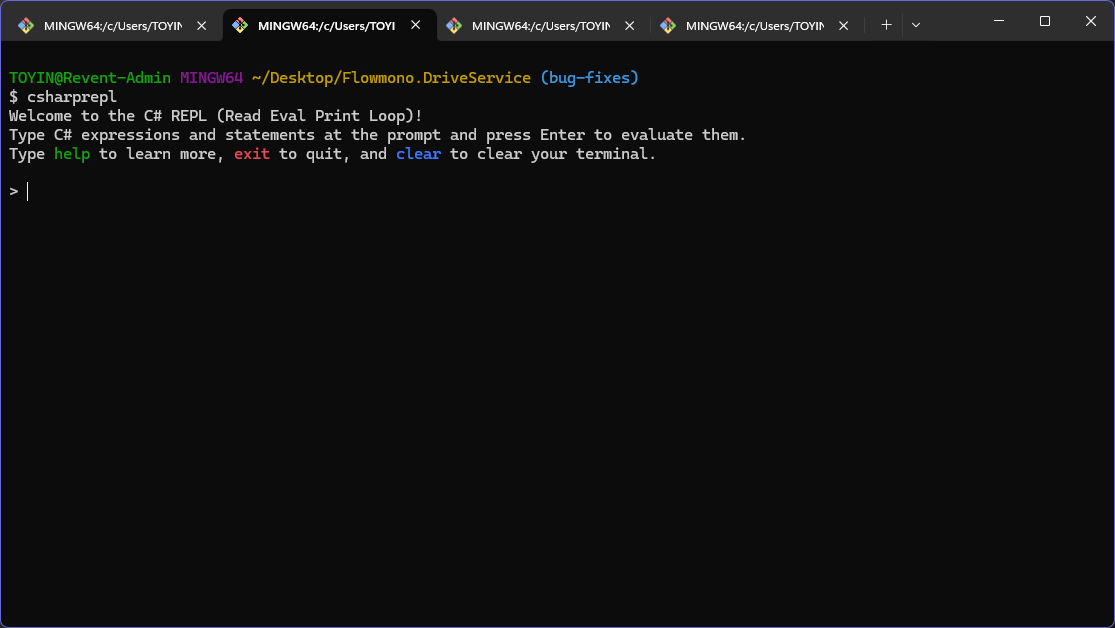
Task: Click the (bug-fixes) branch name in prompt
Action: pyautogui.click(x=589, y=78)
